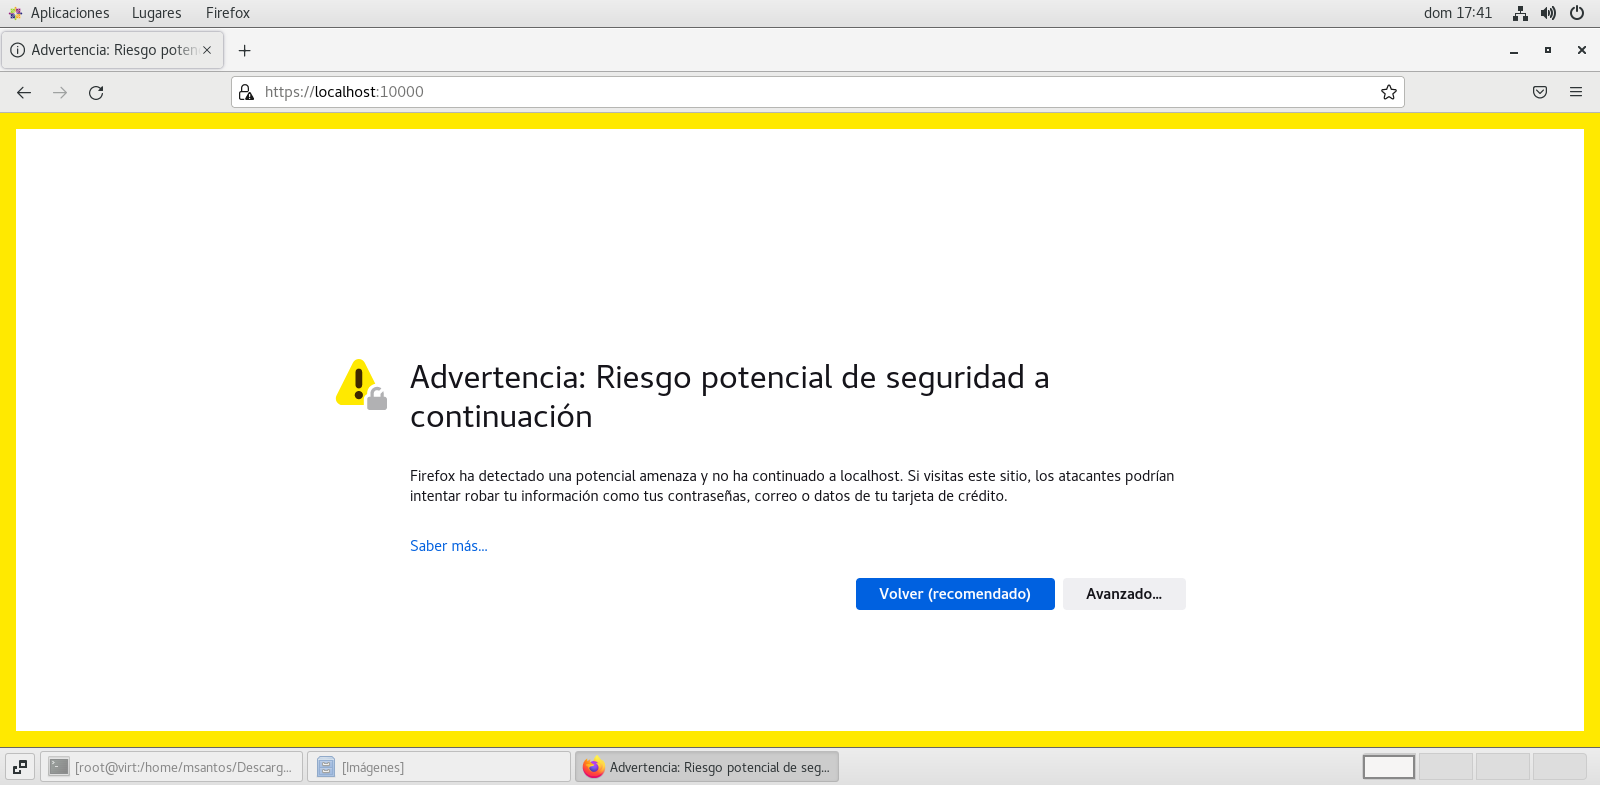Open the power menu icon
Image resolution: width=1600 pixels, height=785 pixels.
[x=1577, y=13]
